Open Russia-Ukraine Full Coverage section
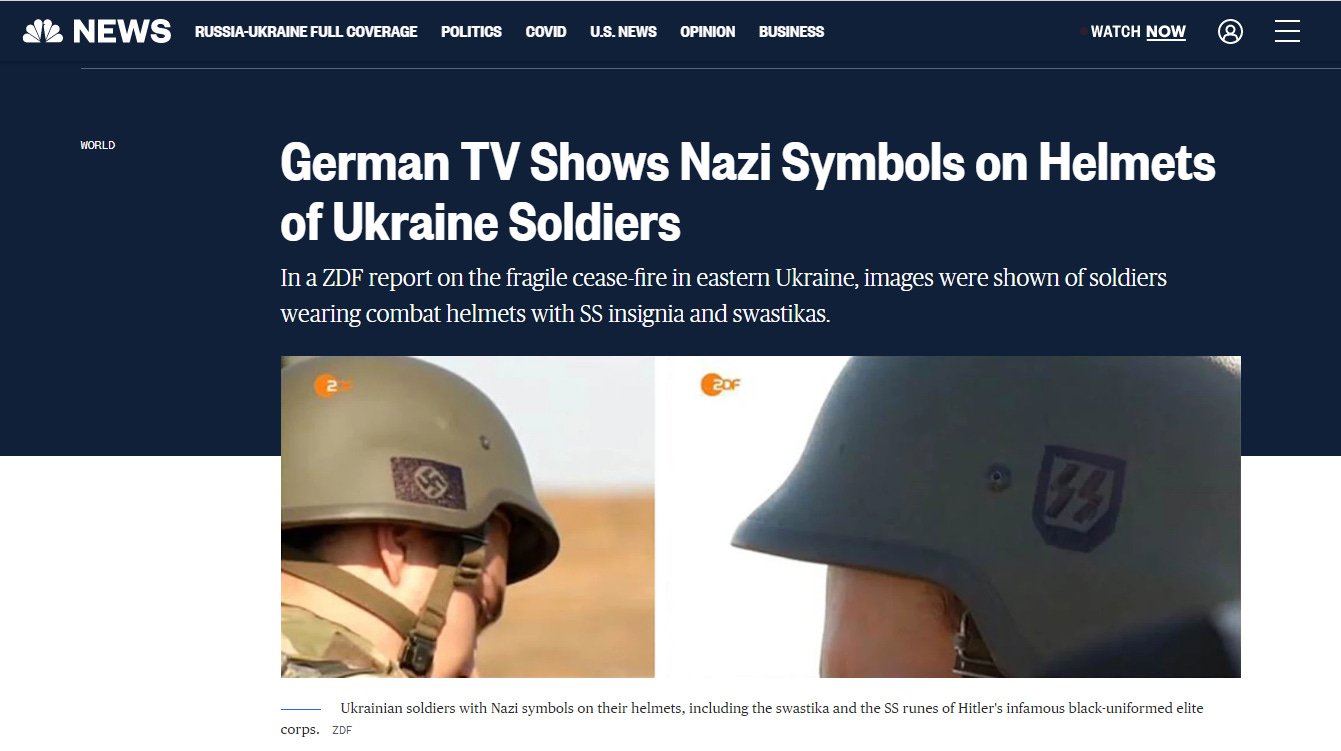1341x751 pixels. 306,32
